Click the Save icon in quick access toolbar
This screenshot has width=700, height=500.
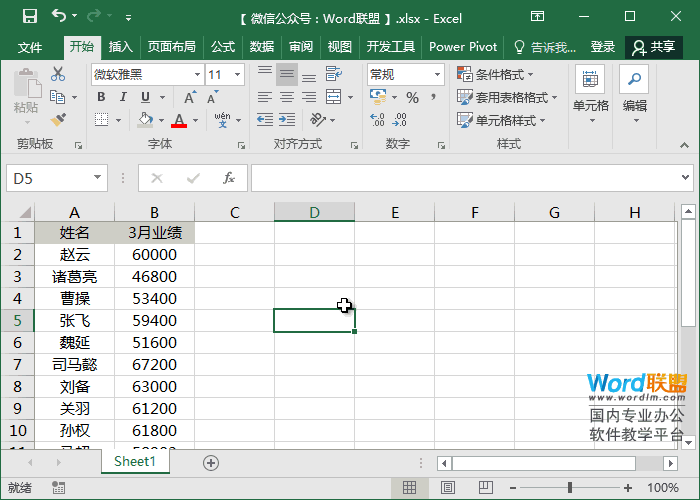[x=30, y=17]
